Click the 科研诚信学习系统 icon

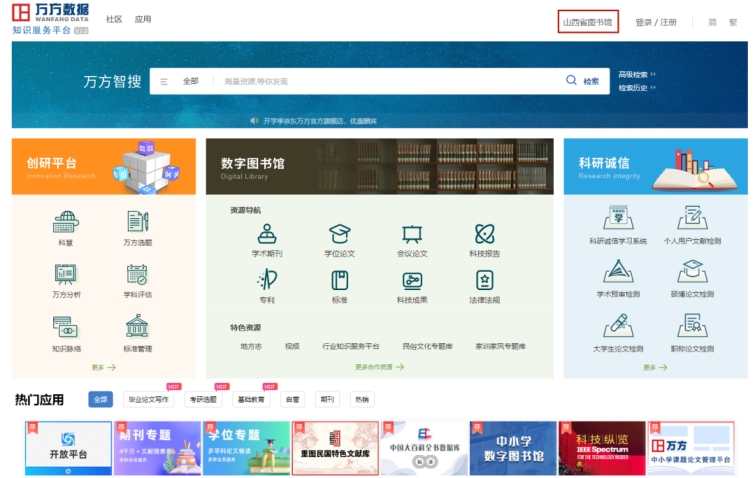pyautogui.click(x=618, y=219)
